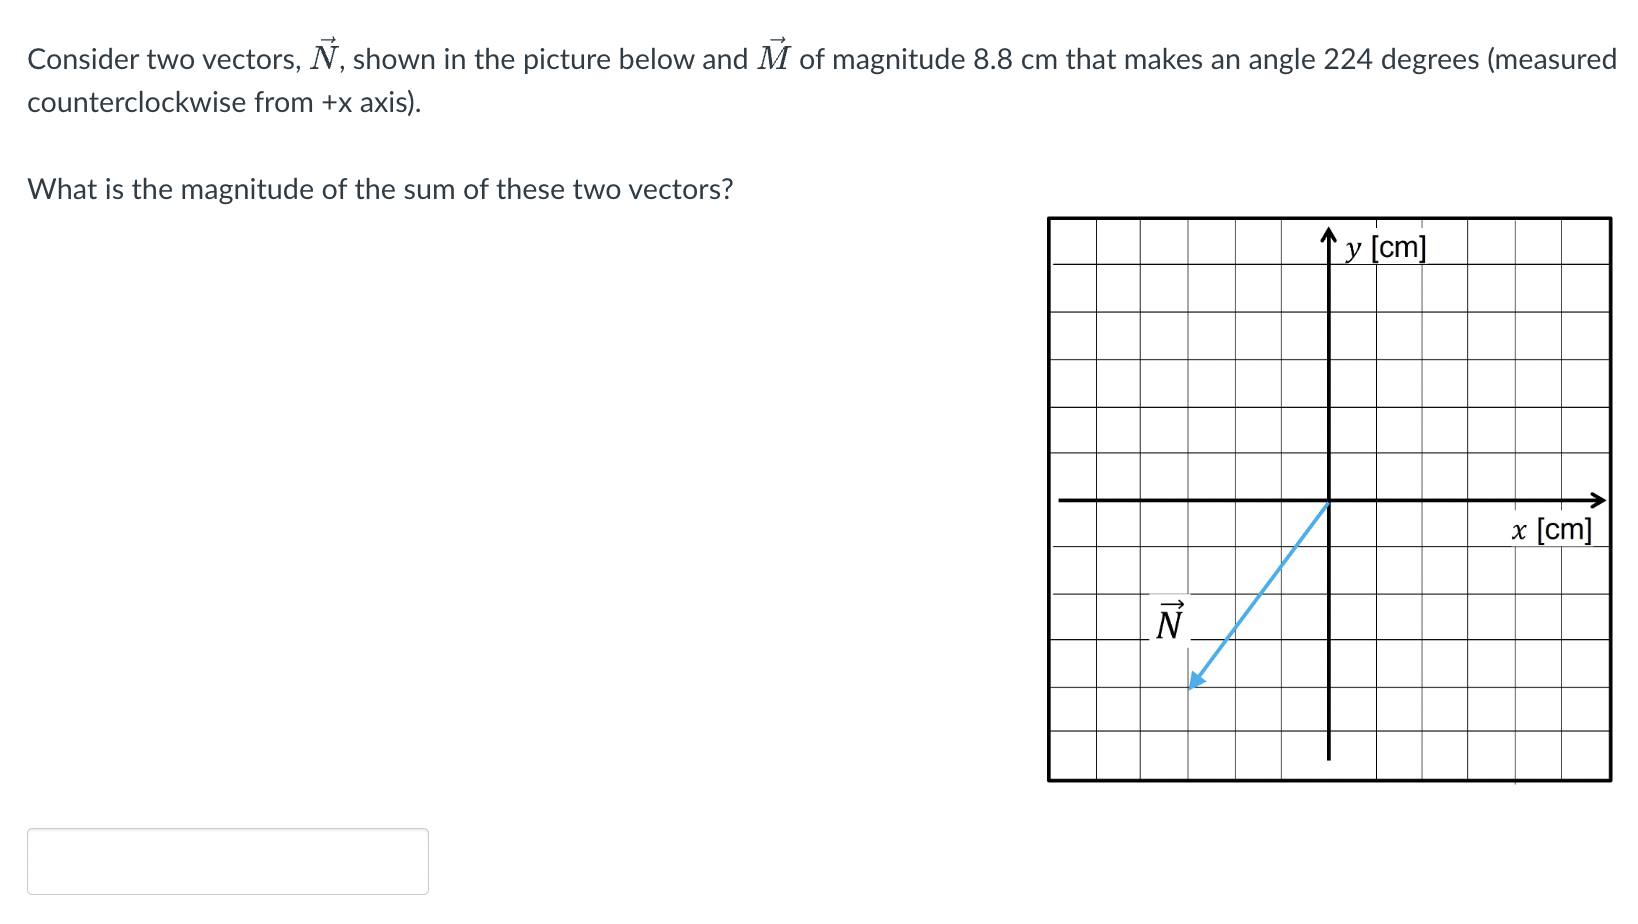Viewport: 1638px width, 924px height.
Task: Click the value 8.8 cm in the question
Action: pos(1012,60)
